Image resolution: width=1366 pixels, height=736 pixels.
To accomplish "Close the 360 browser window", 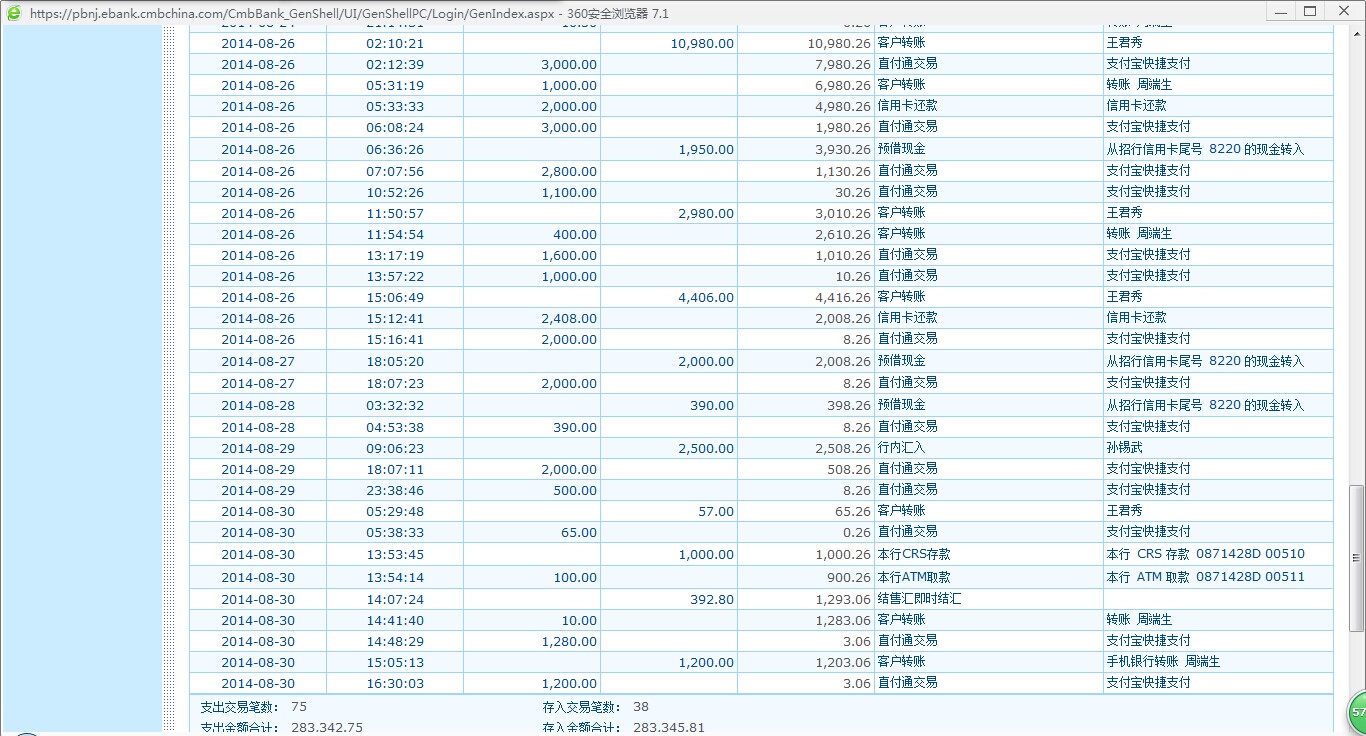I will [x=1341, y=11].
